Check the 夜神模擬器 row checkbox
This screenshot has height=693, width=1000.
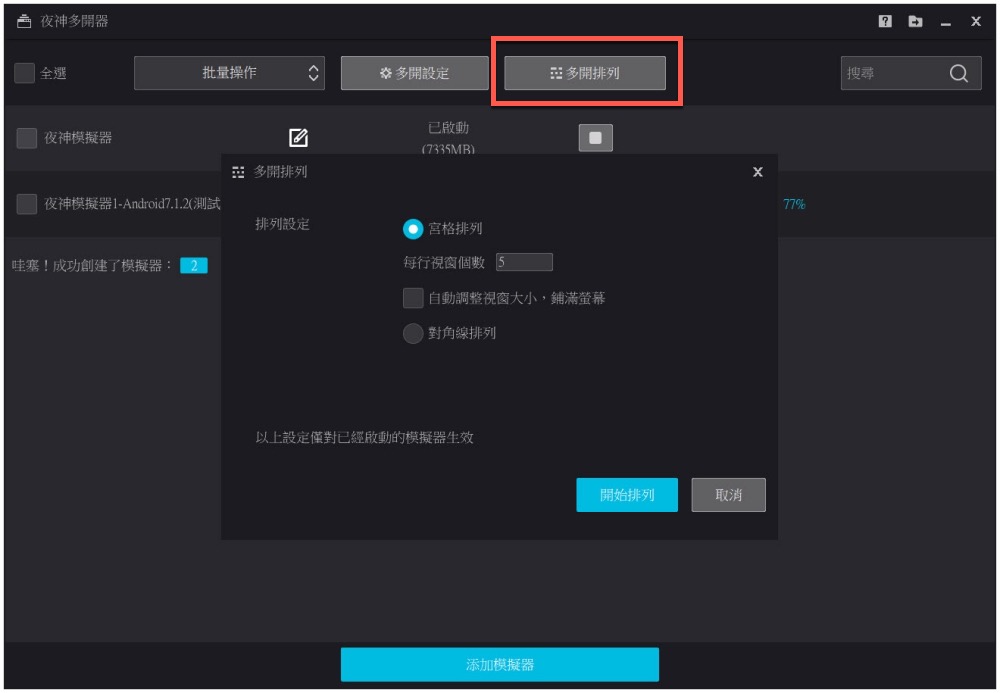[x=26, y=138]
